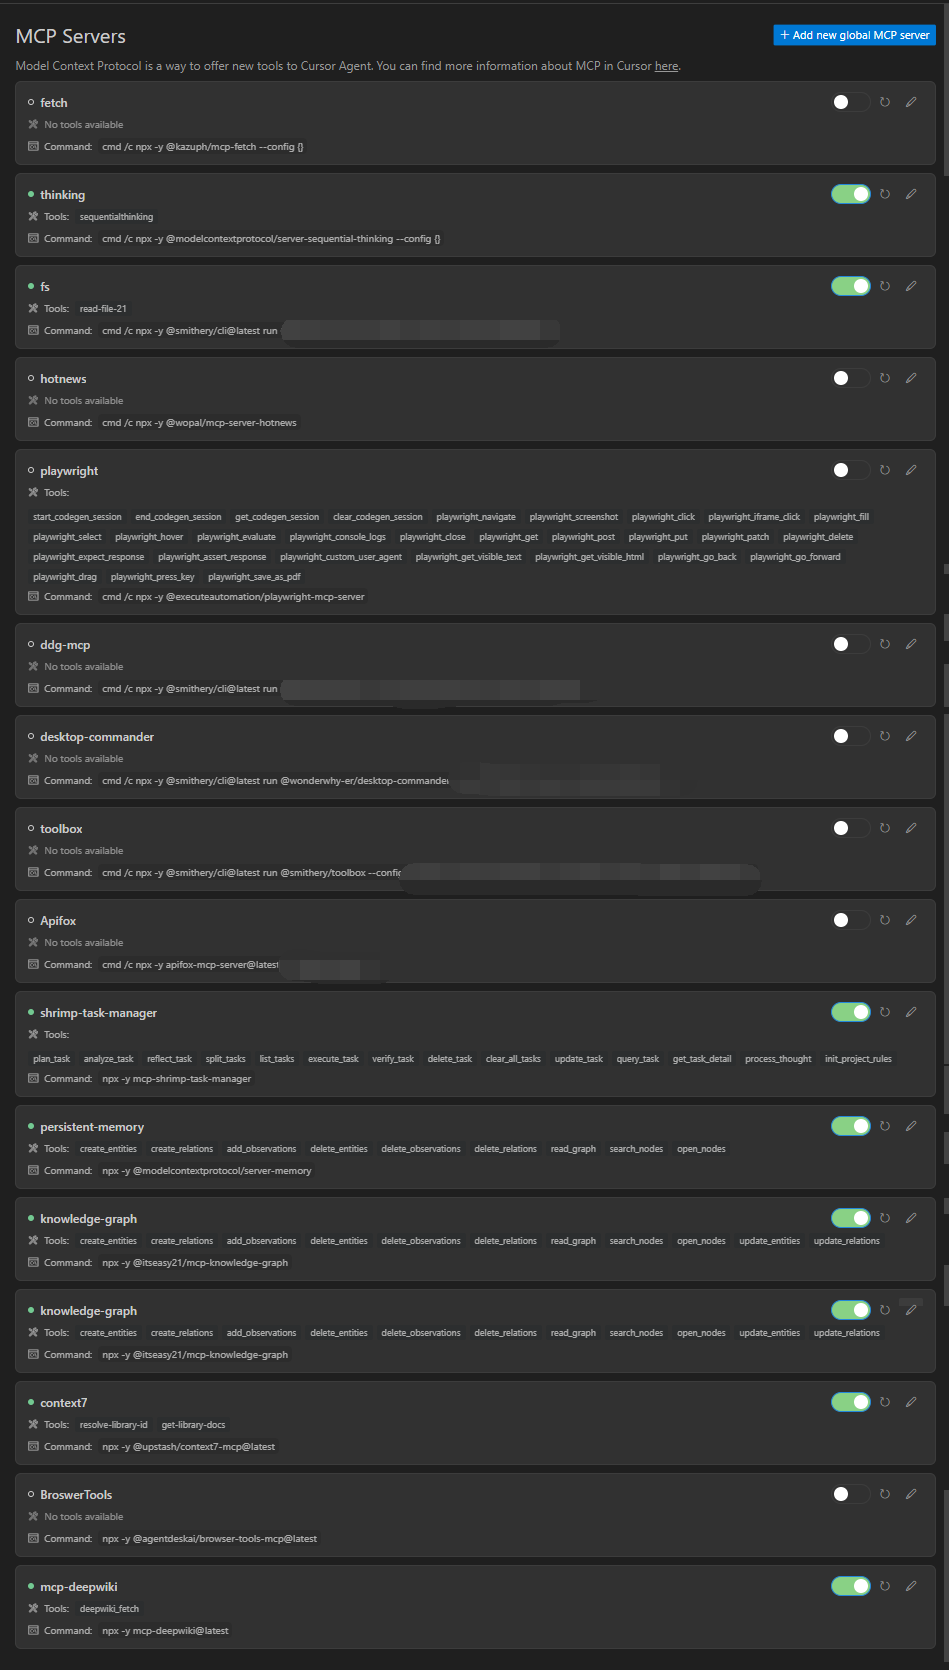Refresh the playwright server
This screenshot has width=949, height=1670.
pyautogui.click(x=885, y=470)
